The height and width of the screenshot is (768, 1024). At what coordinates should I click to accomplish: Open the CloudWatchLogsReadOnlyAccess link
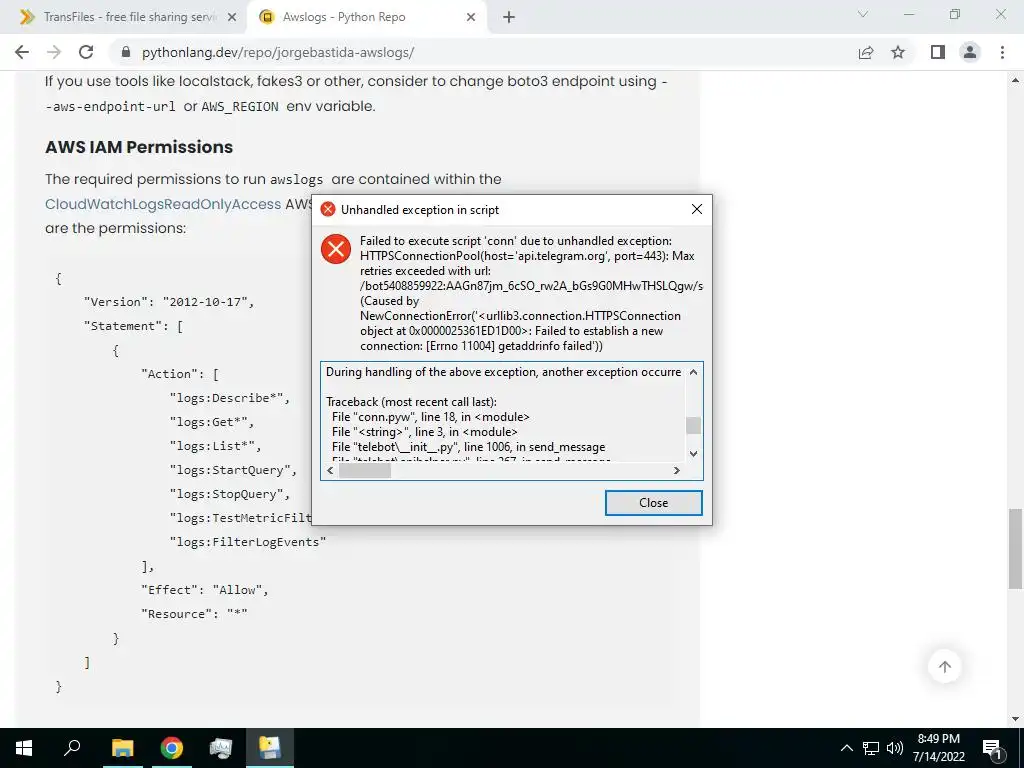[163, 204]
